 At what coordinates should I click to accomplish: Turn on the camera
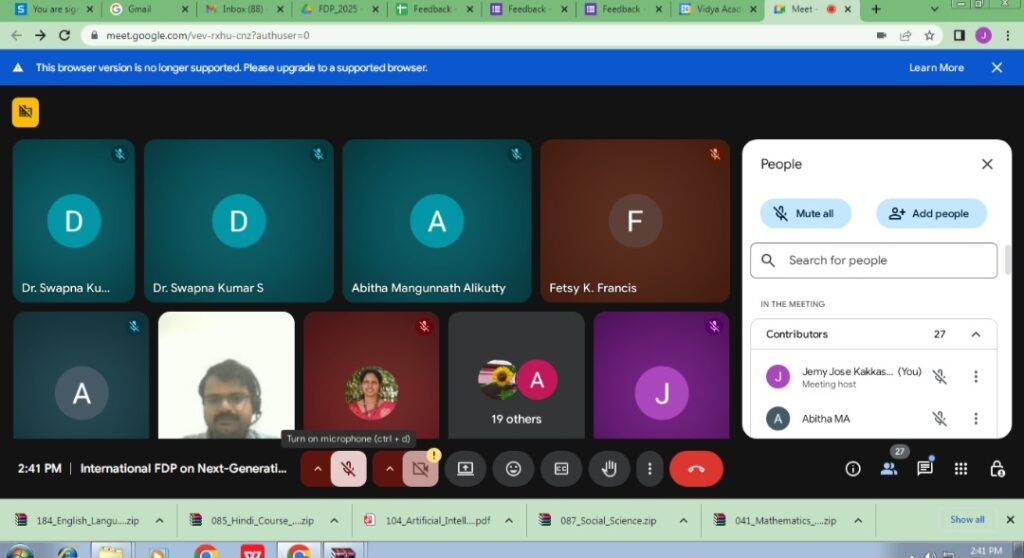pos(420,468)
